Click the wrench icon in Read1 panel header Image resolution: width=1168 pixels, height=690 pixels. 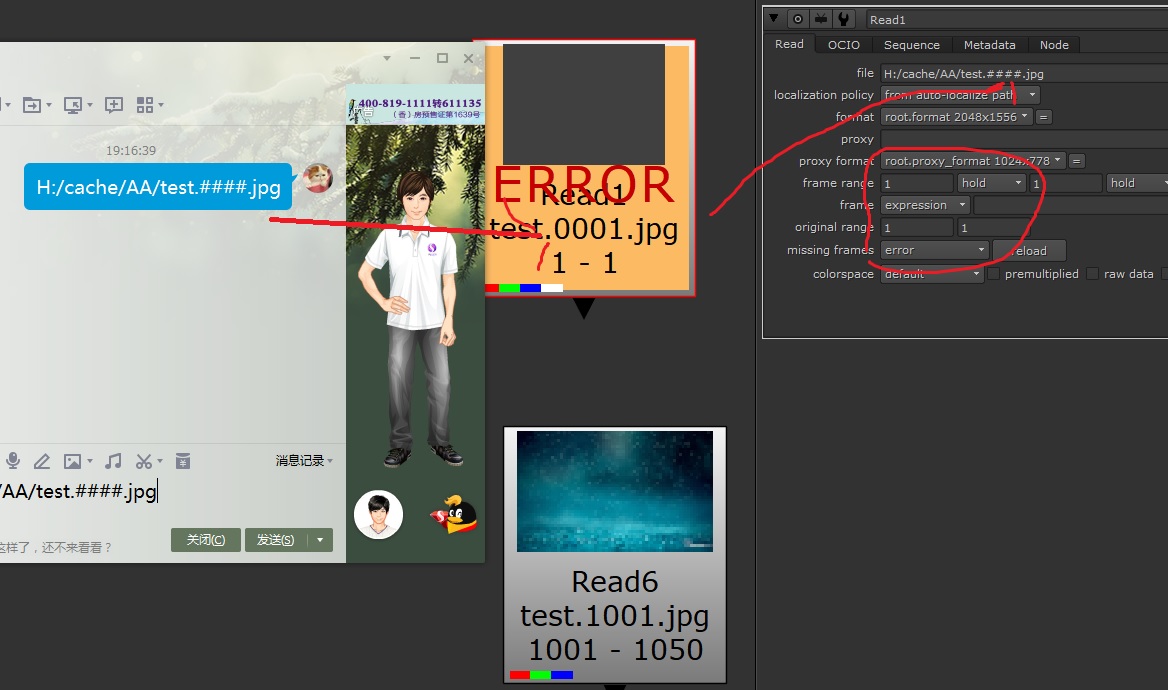845,19
